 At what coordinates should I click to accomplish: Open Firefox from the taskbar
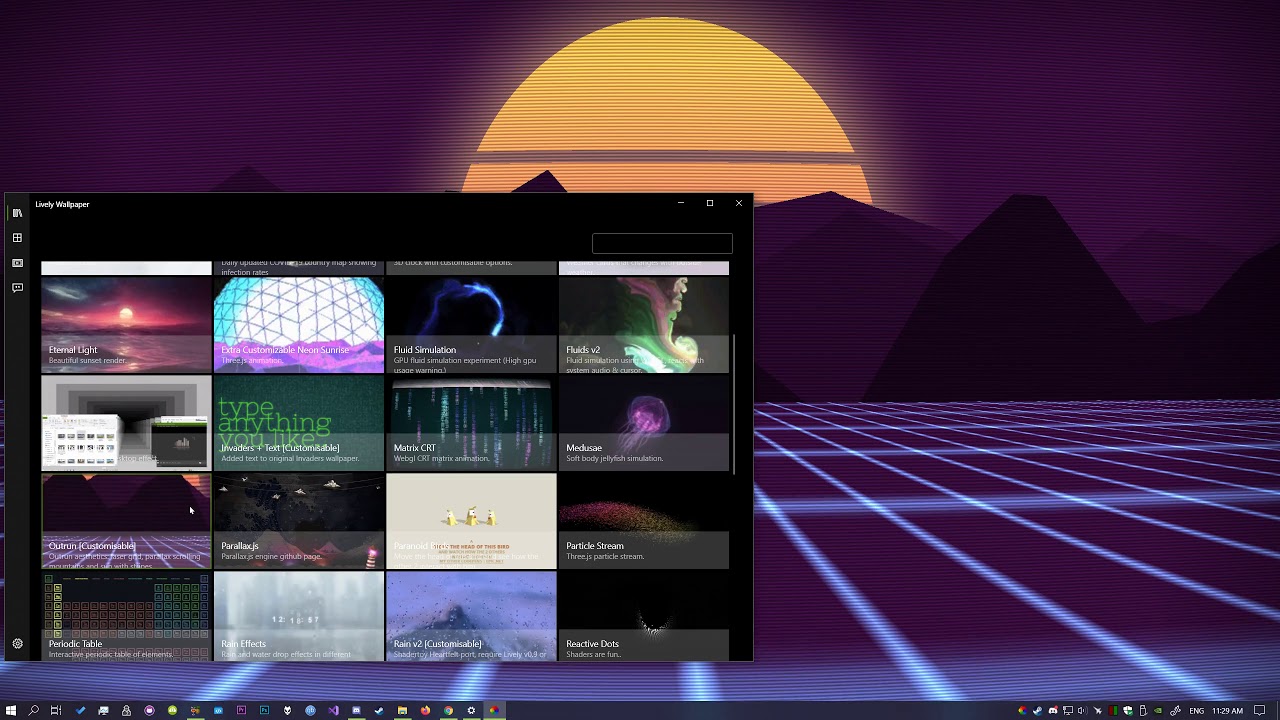(x=425, y=710)
